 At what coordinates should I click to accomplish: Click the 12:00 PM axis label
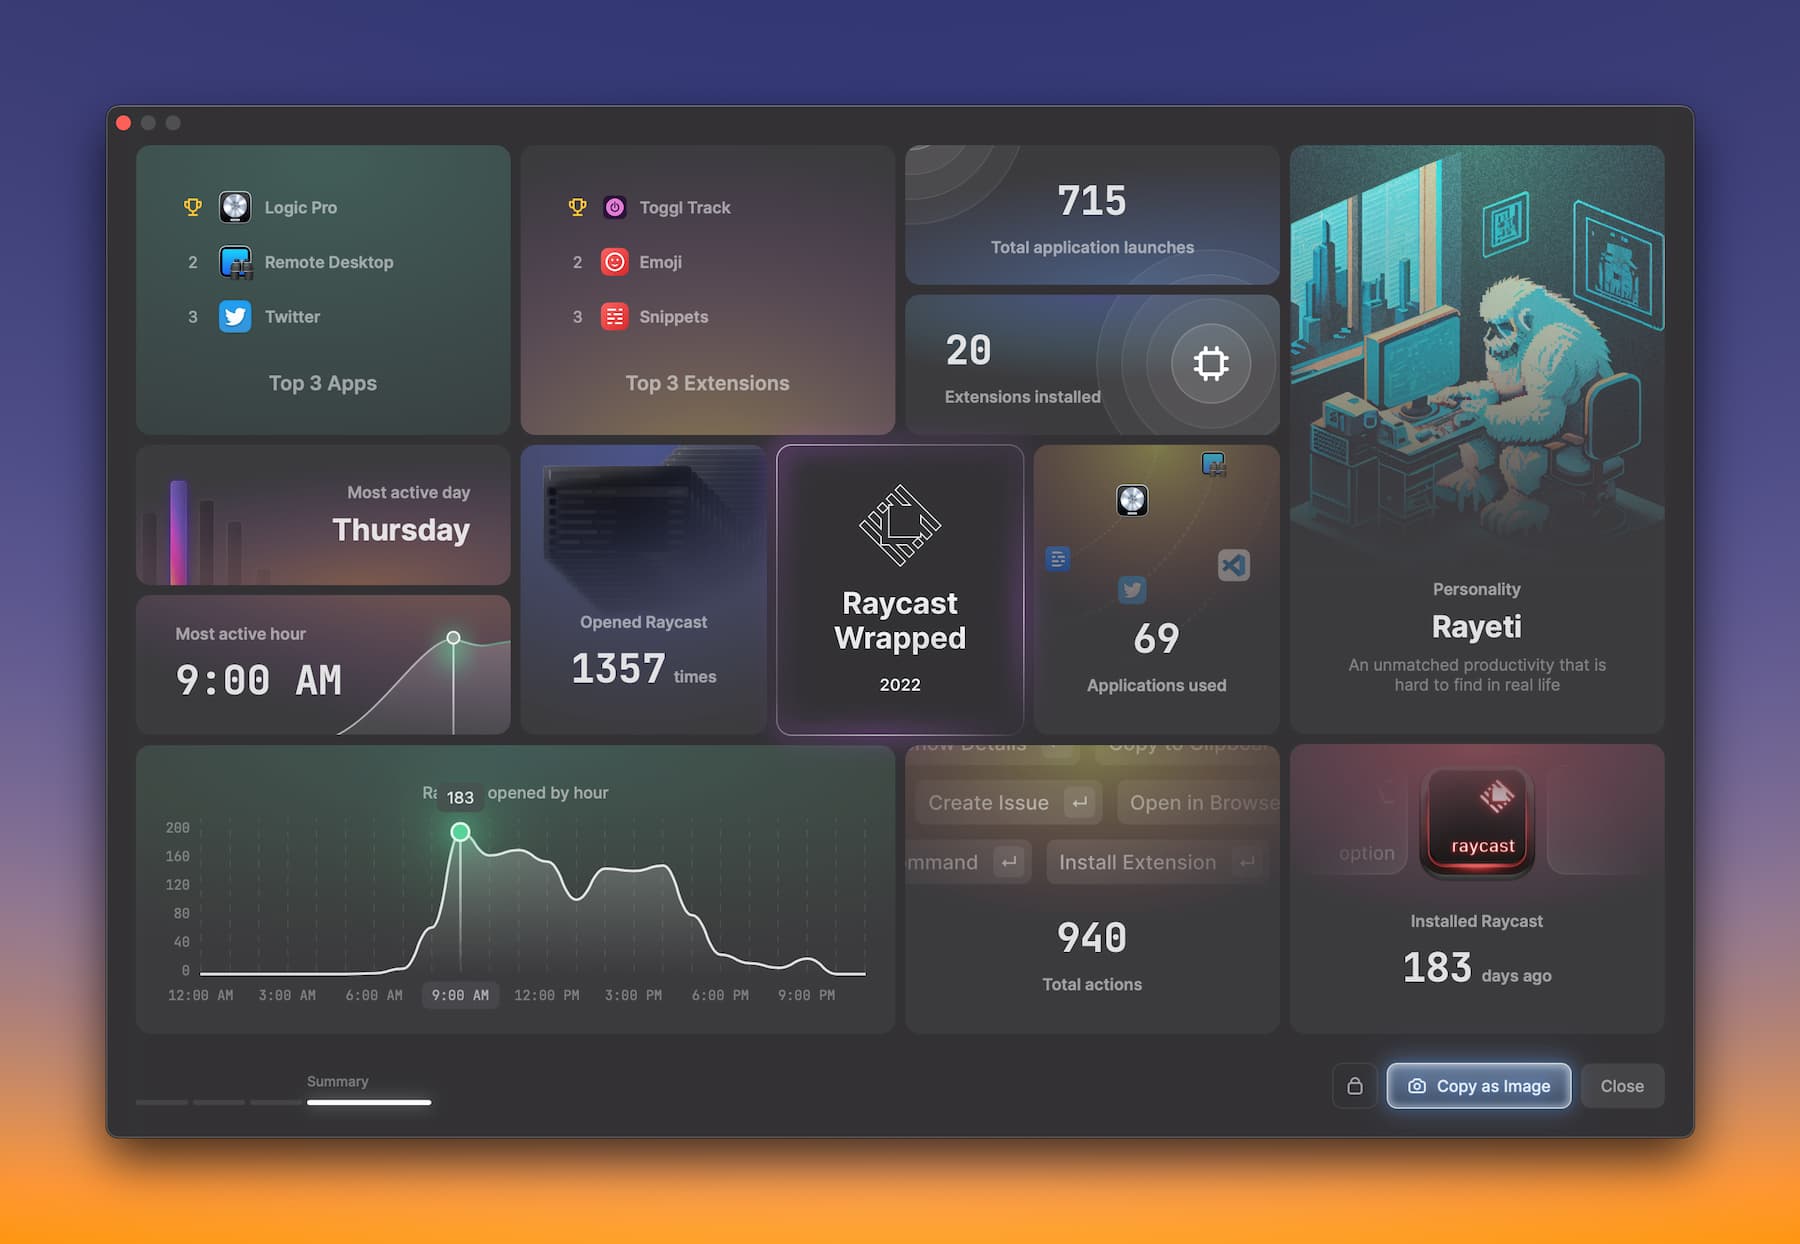tap(546, 995)
